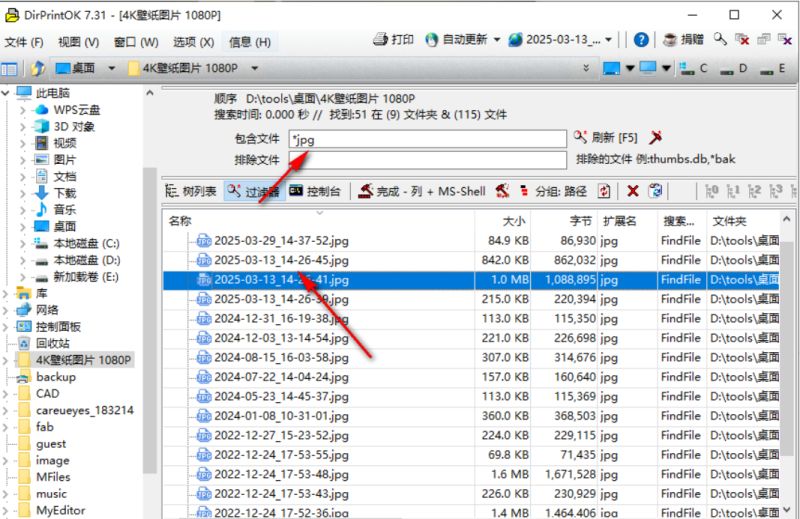800x519 pixels.
Task: Select drive D shortcut in toolbar
Action: tap(733, 68)
